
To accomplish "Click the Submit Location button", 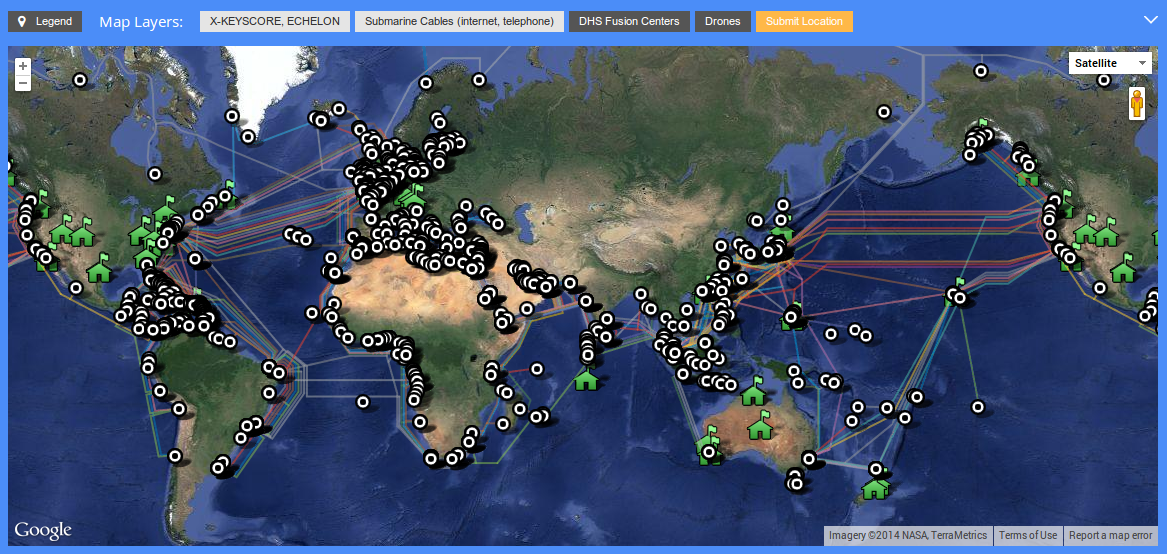I will (804, 22).
